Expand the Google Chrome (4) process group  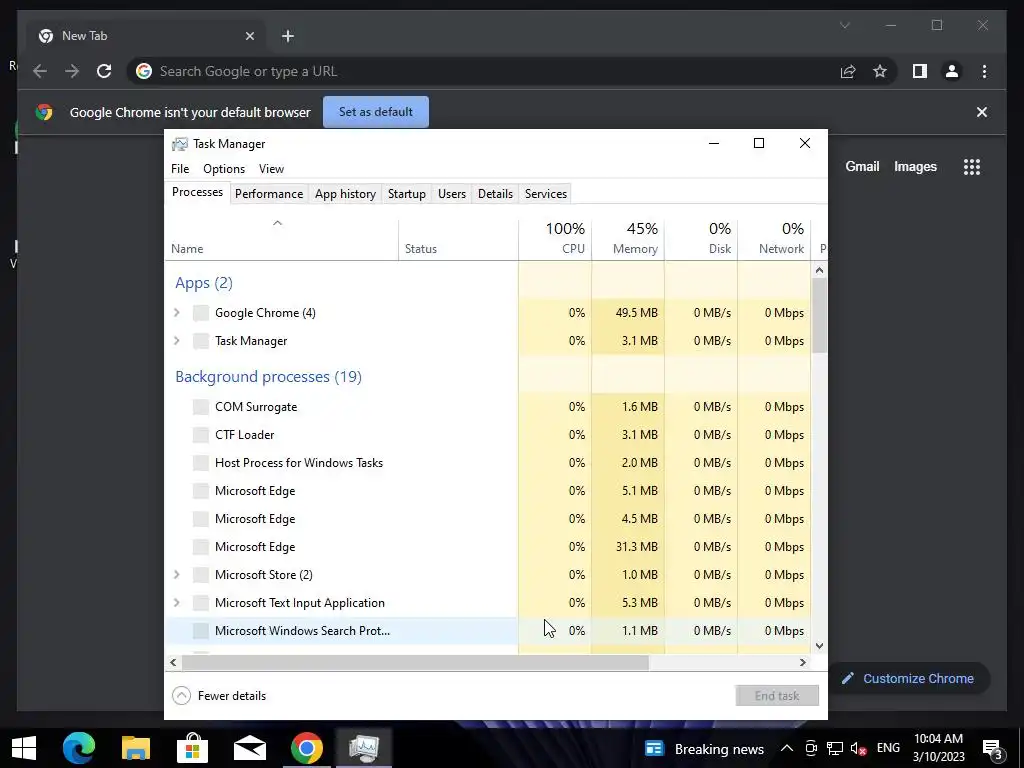(176, 313)
